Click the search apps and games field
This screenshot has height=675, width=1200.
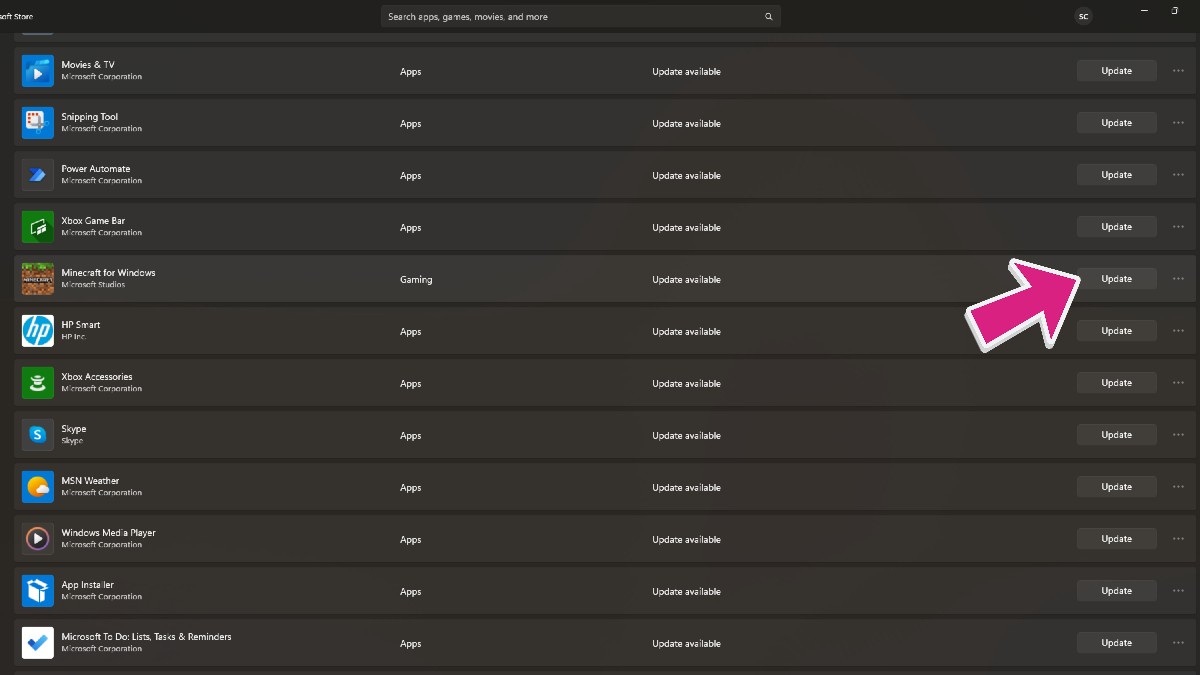pyautogui.click(x=570, y=17)
